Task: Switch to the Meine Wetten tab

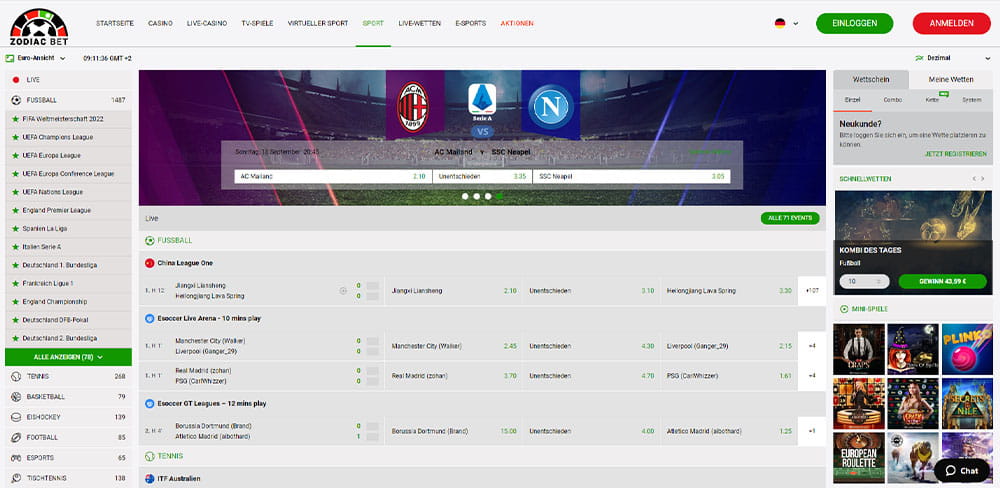Action: pyautogui.click(x=951, y=80)
